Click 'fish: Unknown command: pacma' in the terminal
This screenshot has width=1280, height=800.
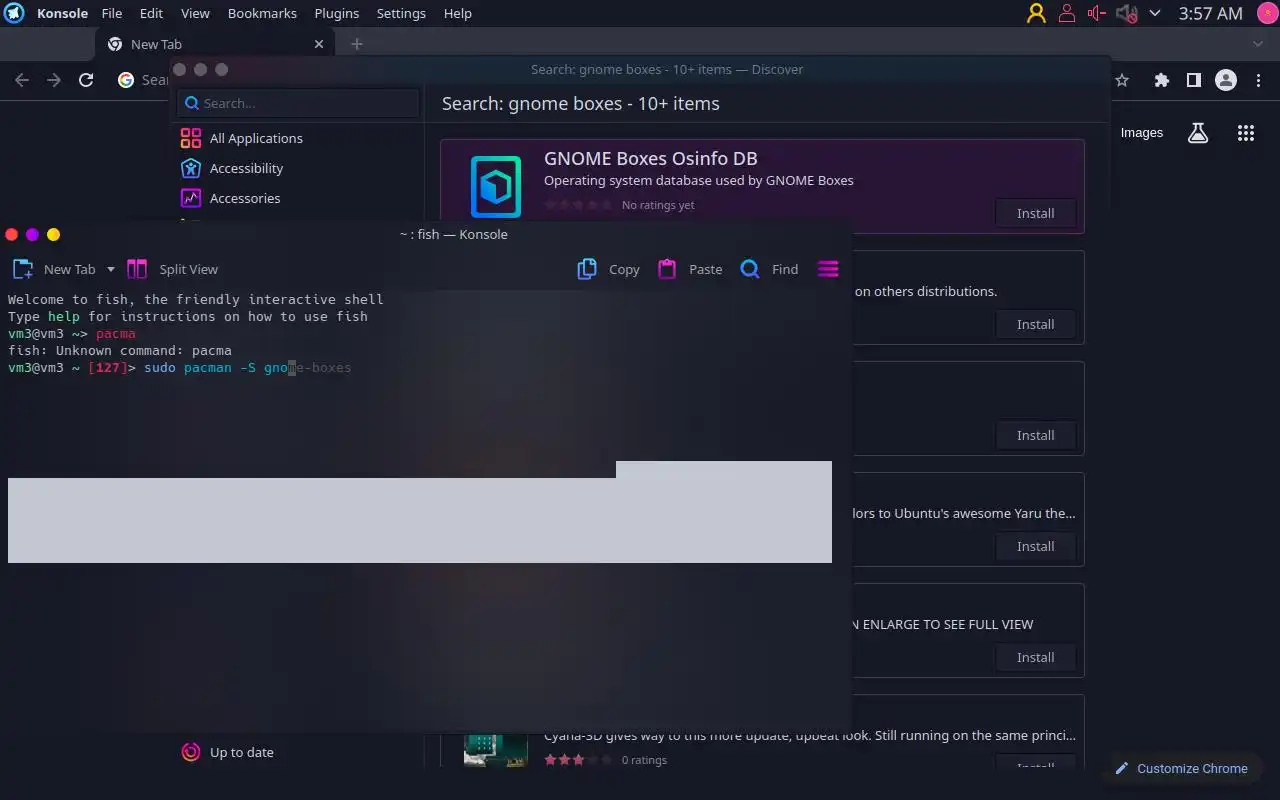pyautogui.click(x=120, y=351)
